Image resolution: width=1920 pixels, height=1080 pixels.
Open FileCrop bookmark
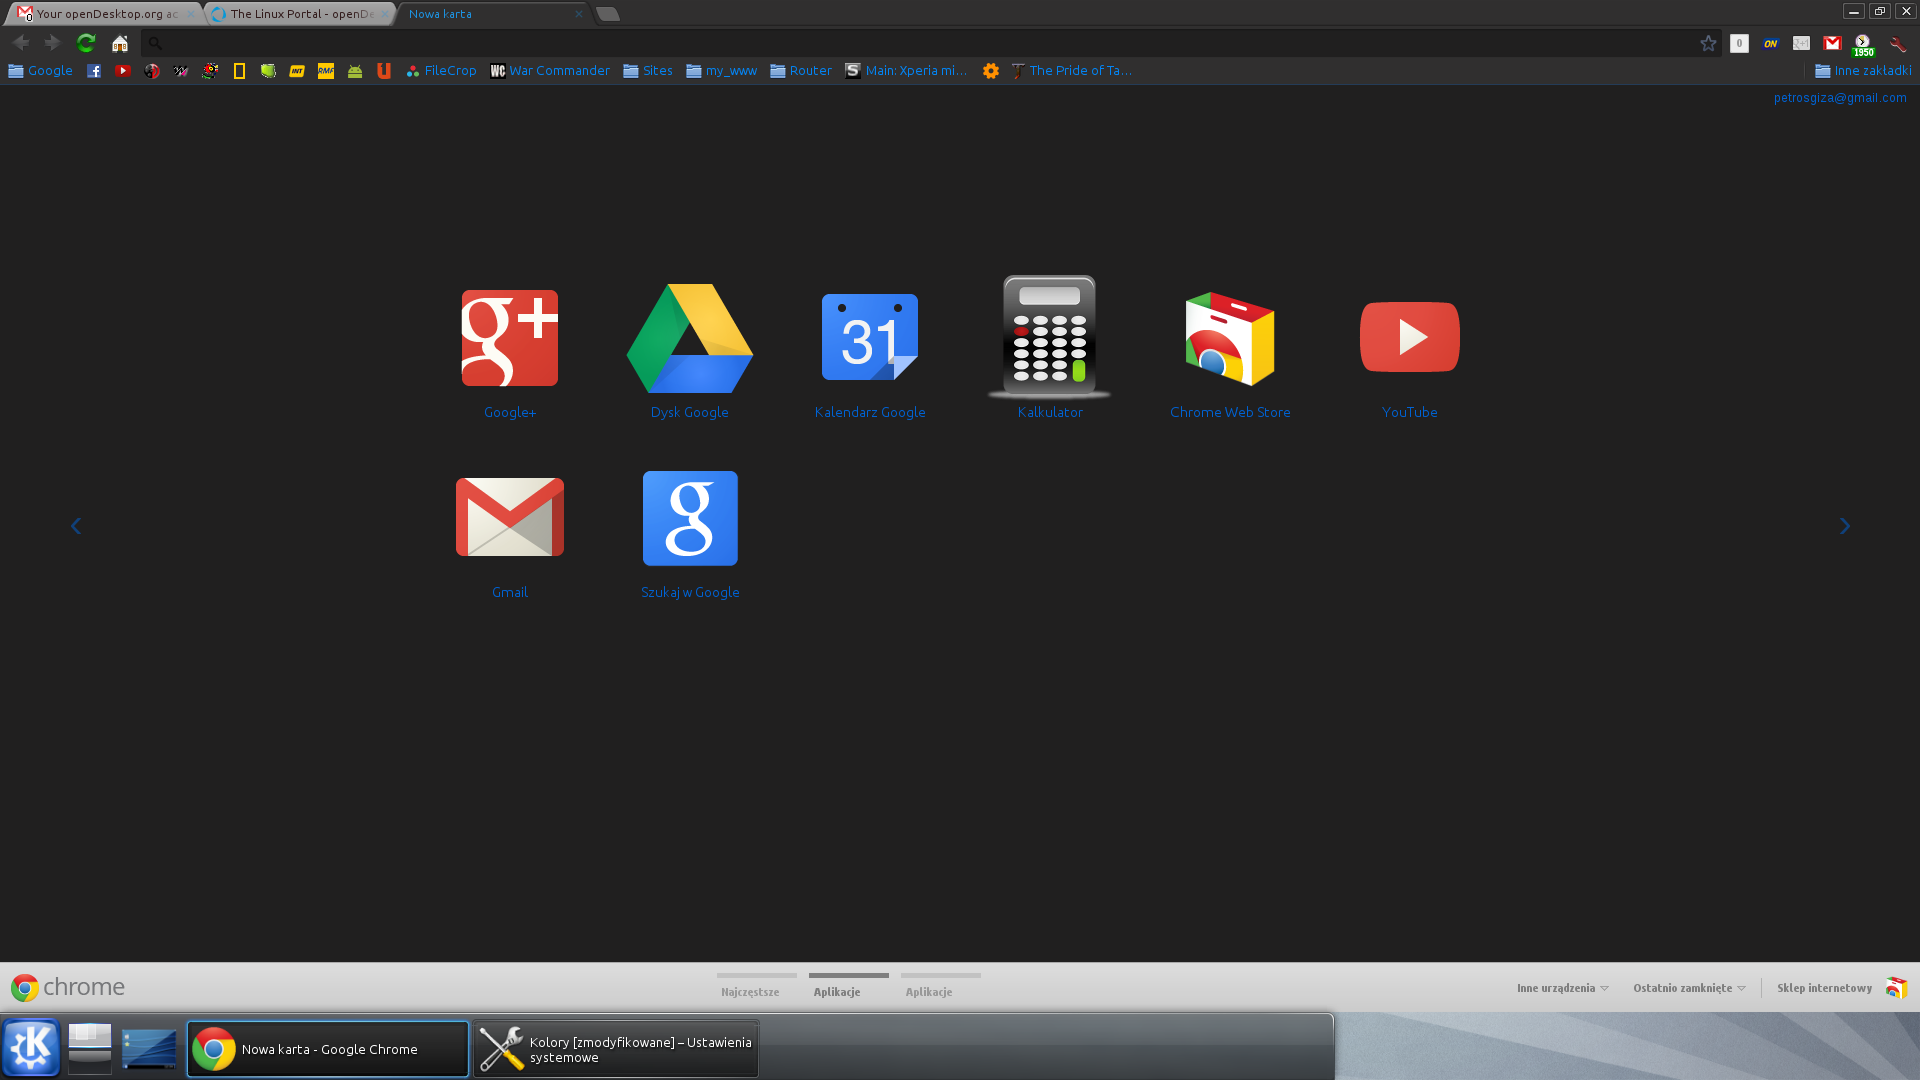[x=442, y=71]
